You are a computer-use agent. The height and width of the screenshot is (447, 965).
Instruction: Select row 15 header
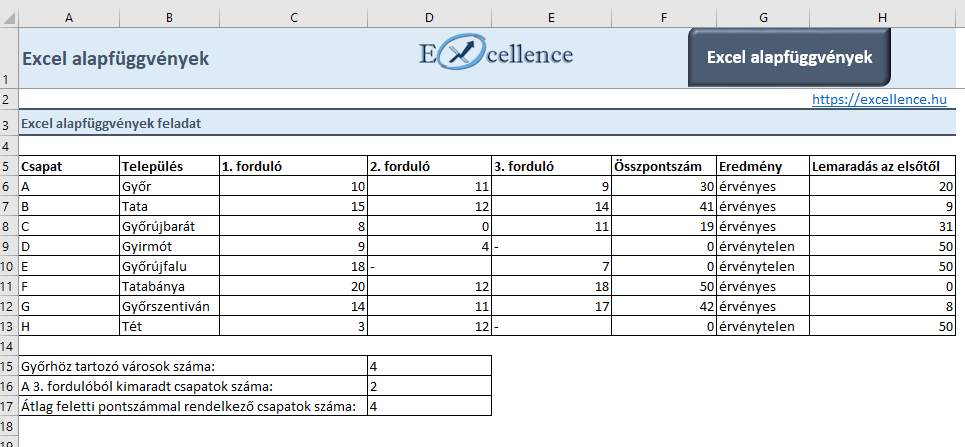point(9,366)
